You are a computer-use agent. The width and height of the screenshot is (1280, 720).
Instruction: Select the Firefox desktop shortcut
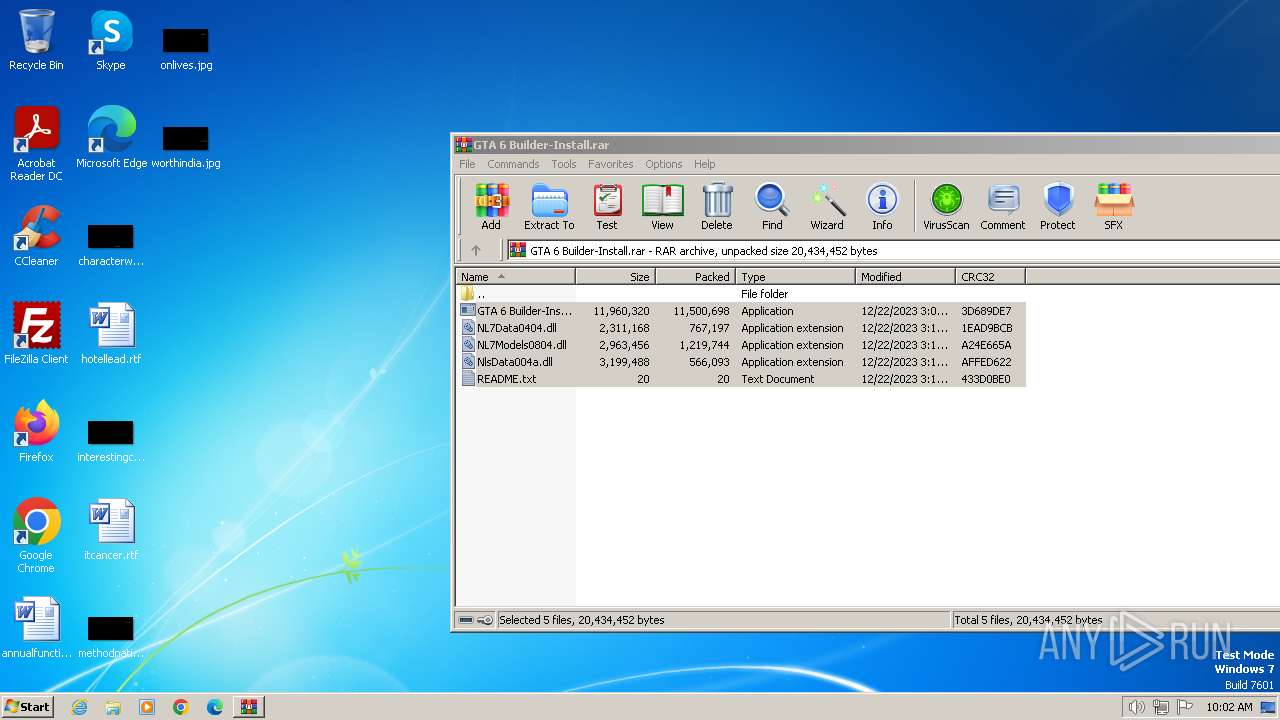36,432
